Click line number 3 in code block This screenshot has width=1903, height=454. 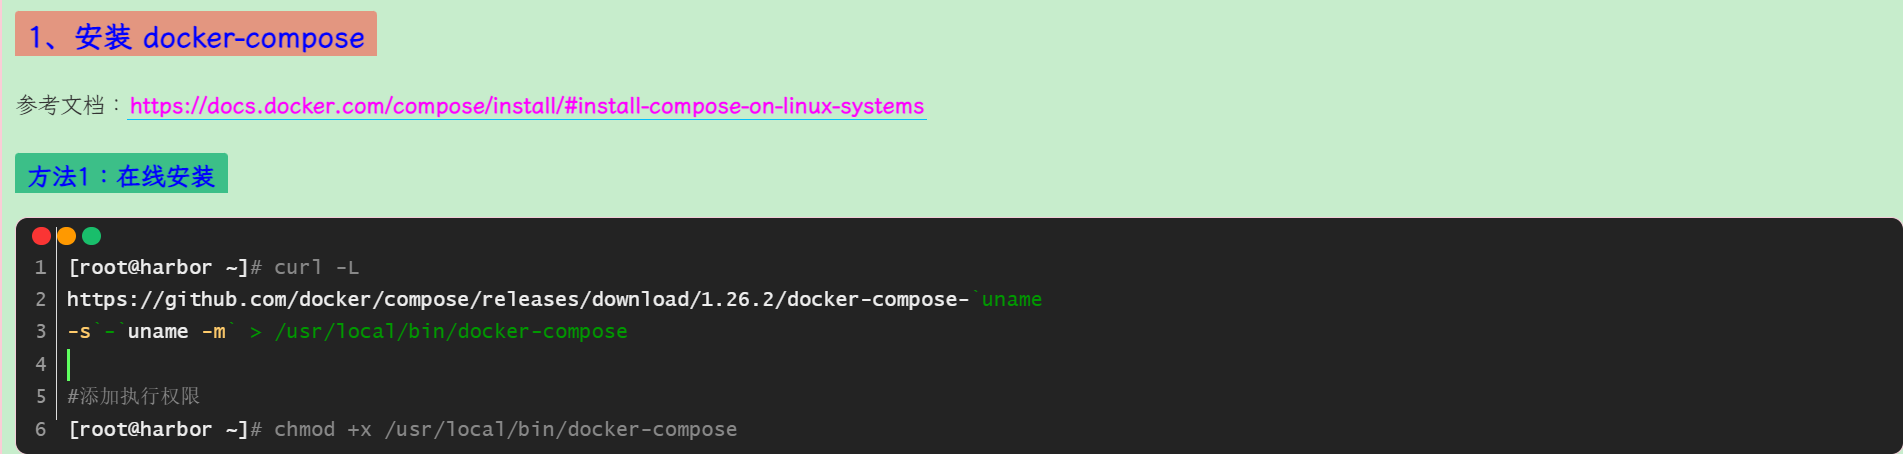[40, 332]
